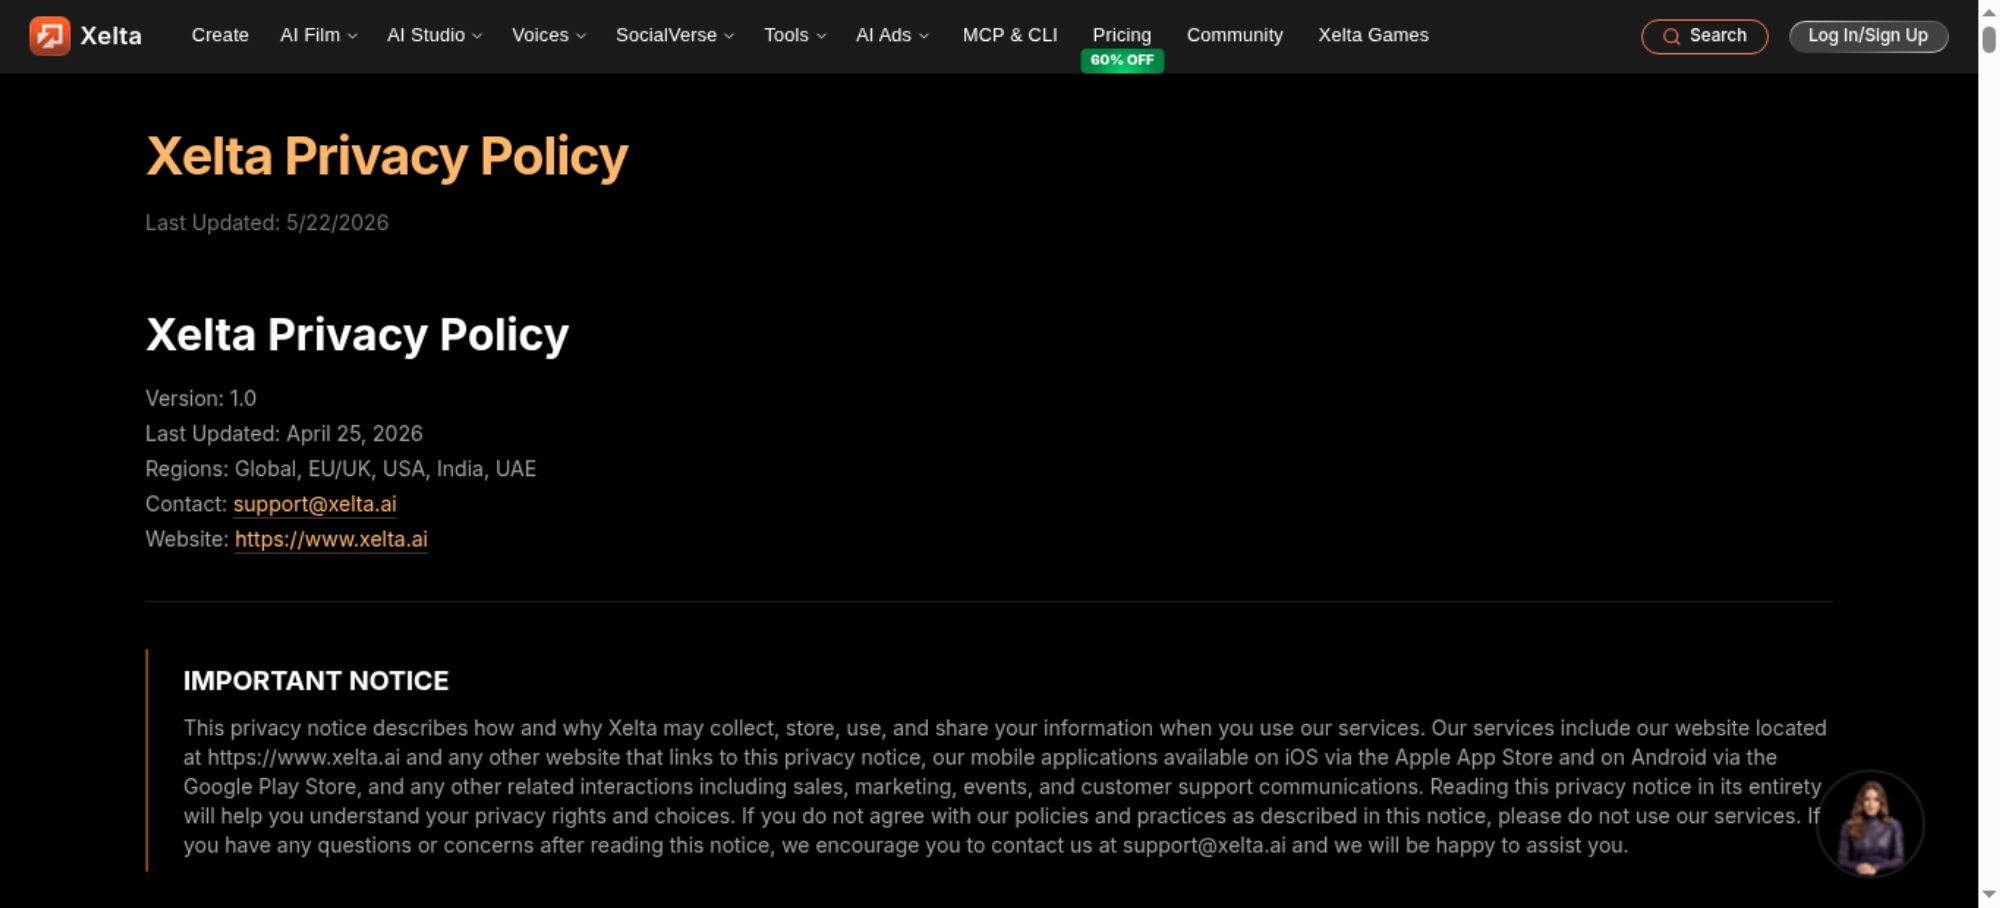Click the scrollbar down arrow
The height and width of the screenshot is (908, 2000).
1989,894
